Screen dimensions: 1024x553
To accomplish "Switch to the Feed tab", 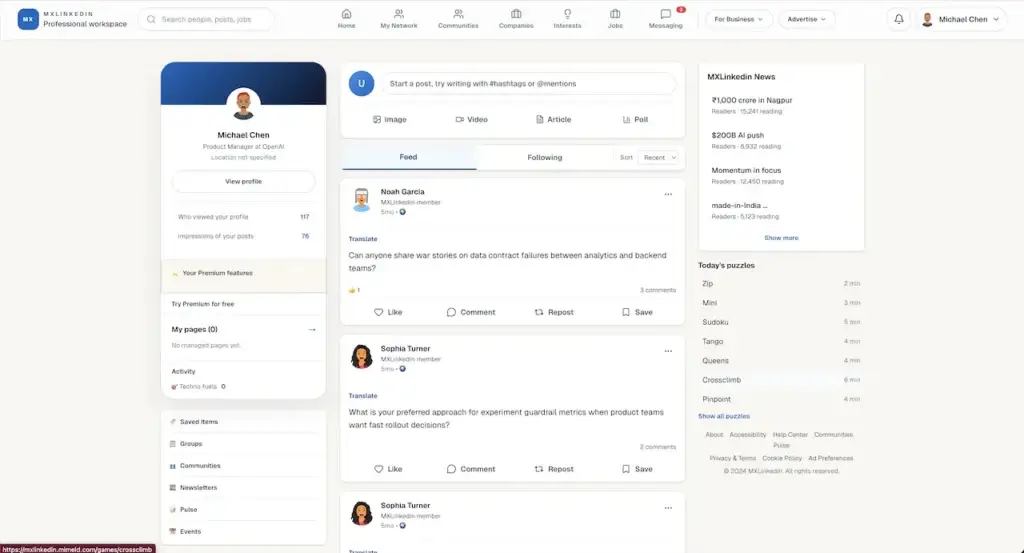I will coord(409,157).
